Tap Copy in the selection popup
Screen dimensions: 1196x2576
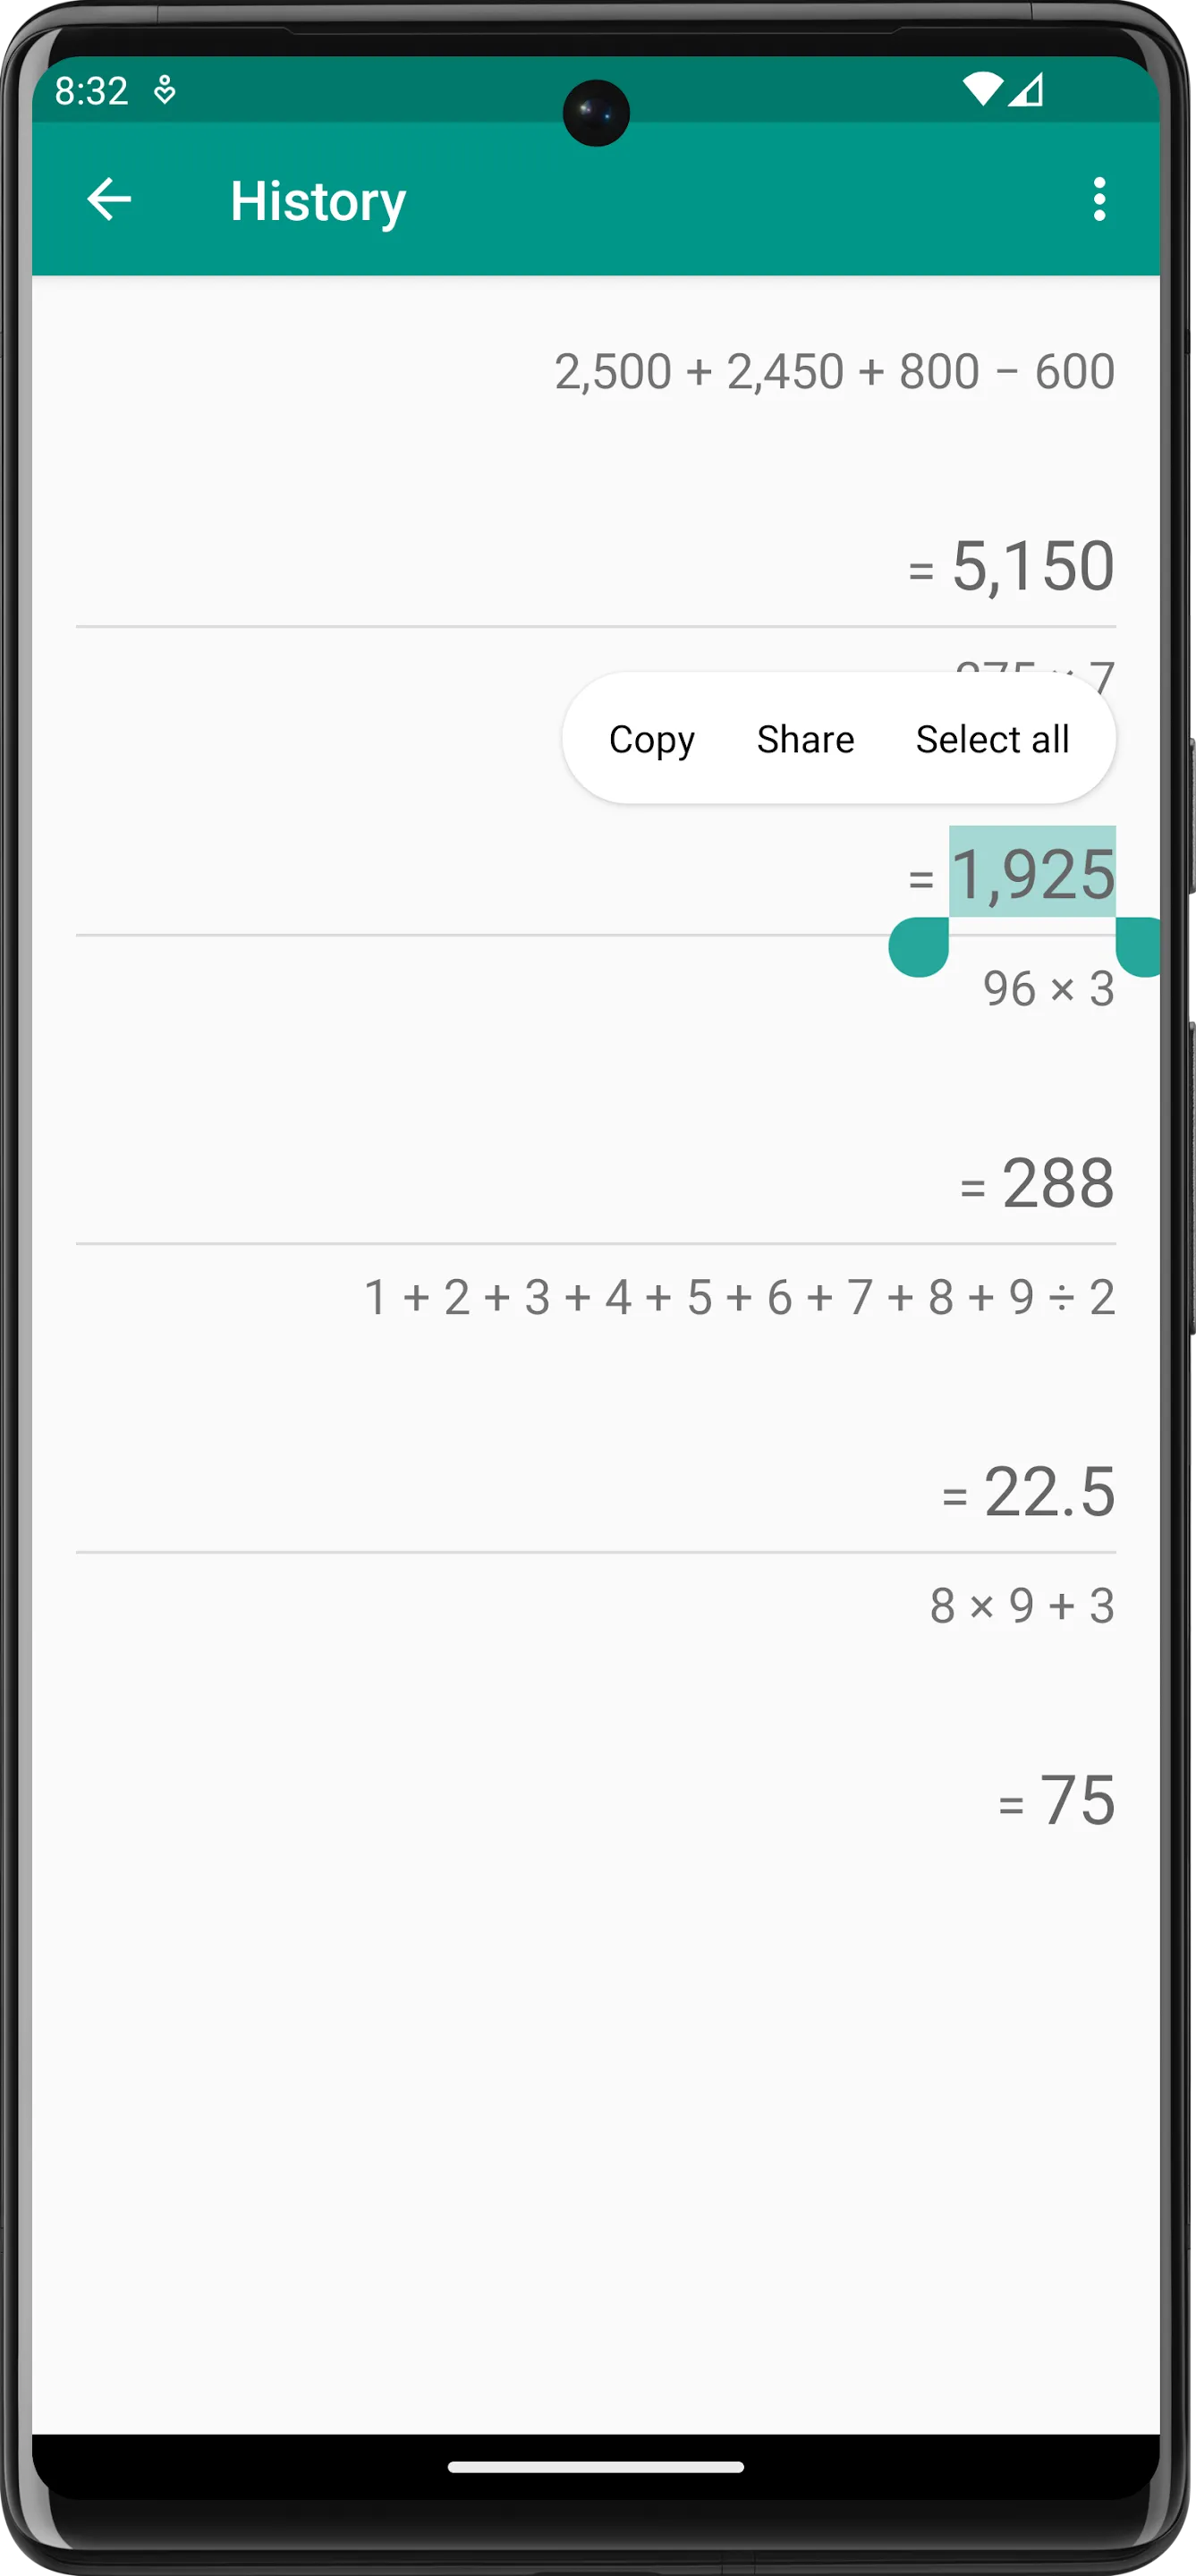[651, 739]
